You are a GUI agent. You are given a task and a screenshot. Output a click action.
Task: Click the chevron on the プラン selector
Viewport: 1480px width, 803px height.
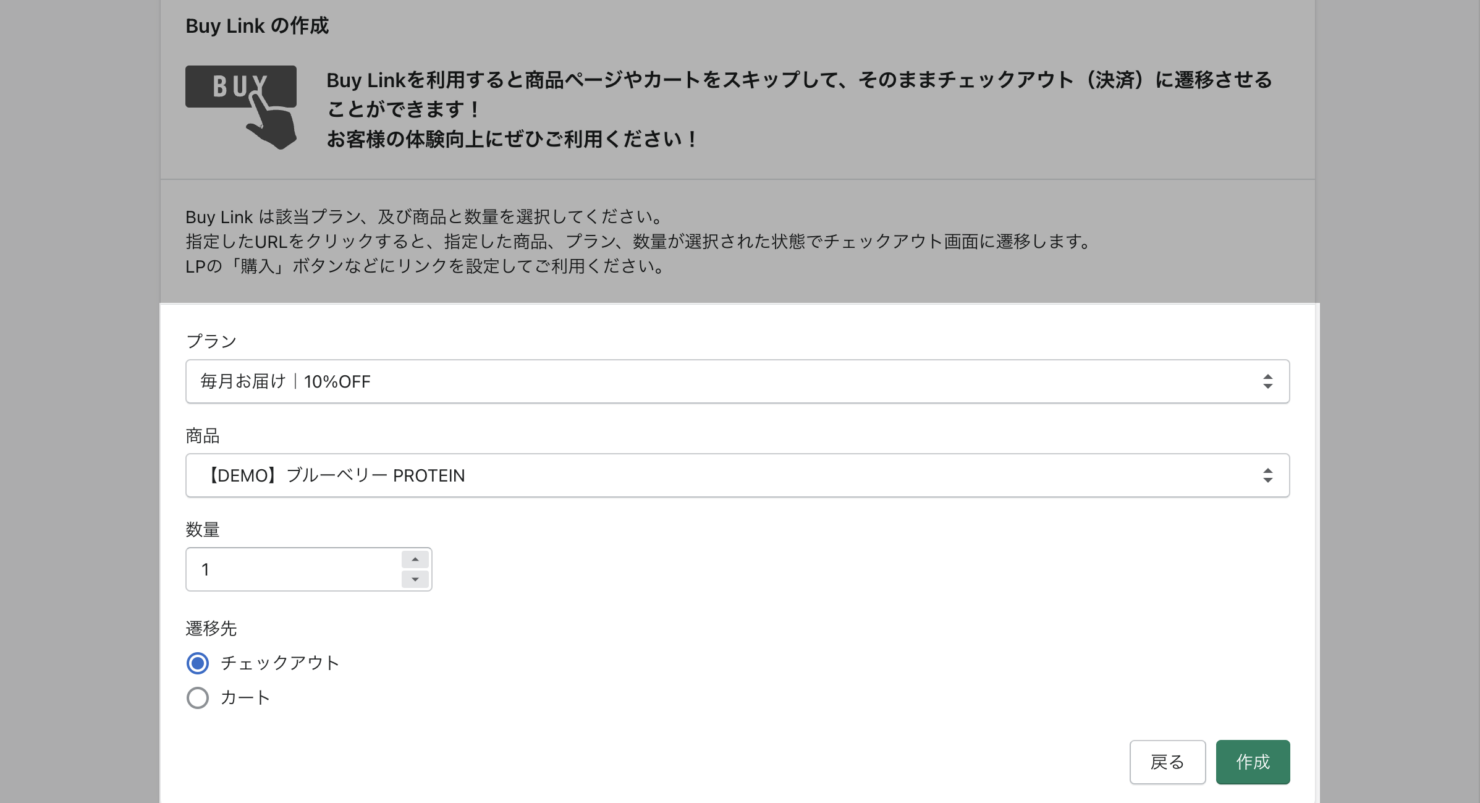(x=1268, y=381)
